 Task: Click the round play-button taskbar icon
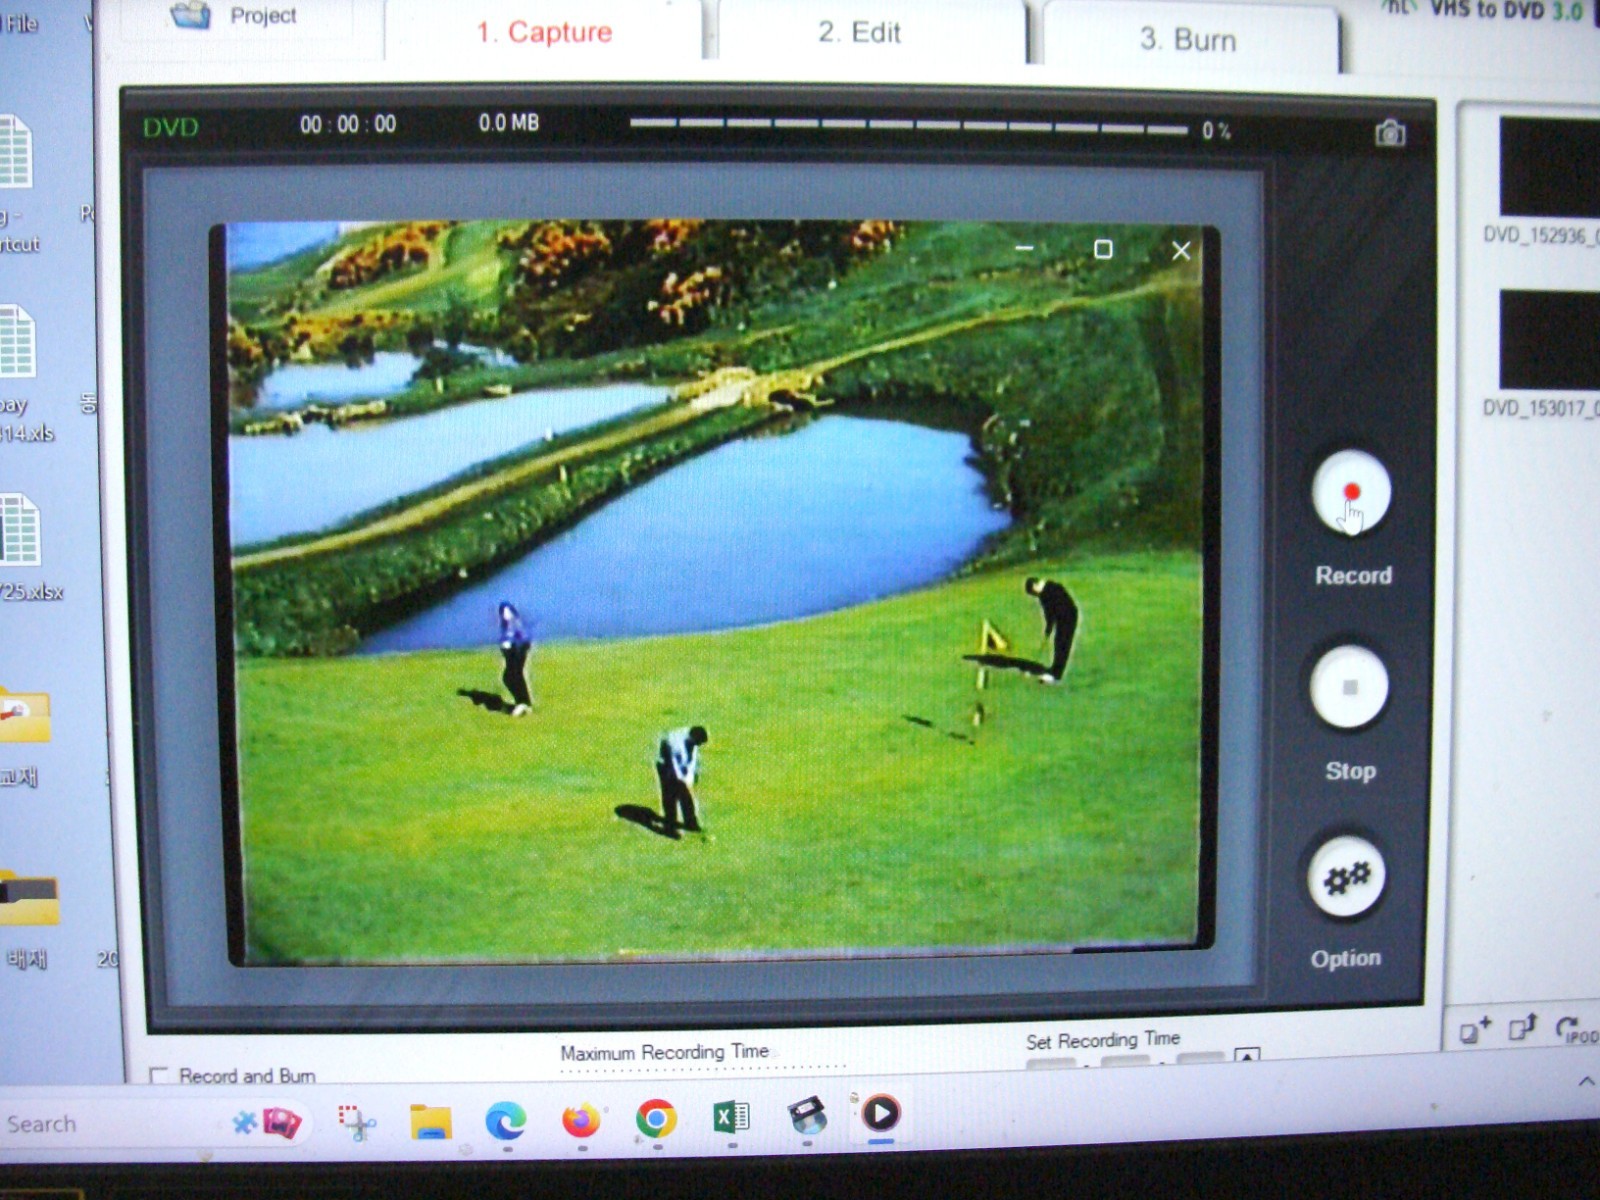[881, 1112]
